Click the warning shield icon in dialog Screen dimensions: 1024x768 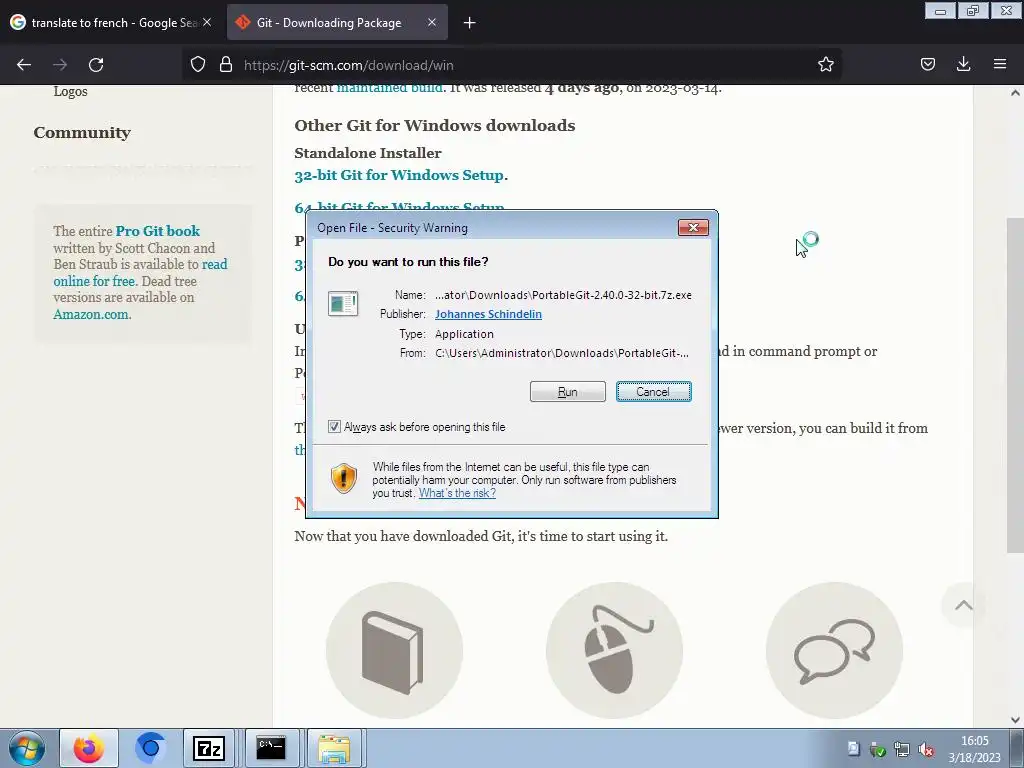344,478
